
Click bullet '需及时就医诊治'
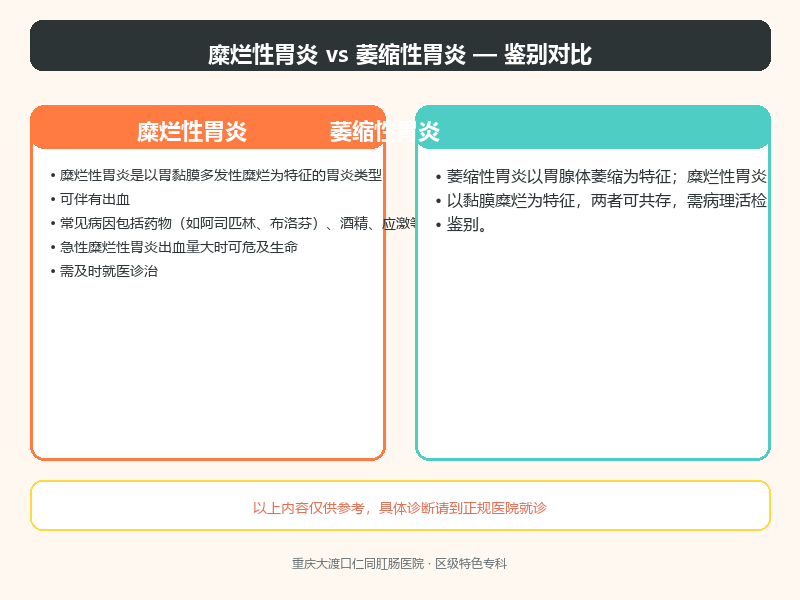pyautogui.click(x=109, y=271)
